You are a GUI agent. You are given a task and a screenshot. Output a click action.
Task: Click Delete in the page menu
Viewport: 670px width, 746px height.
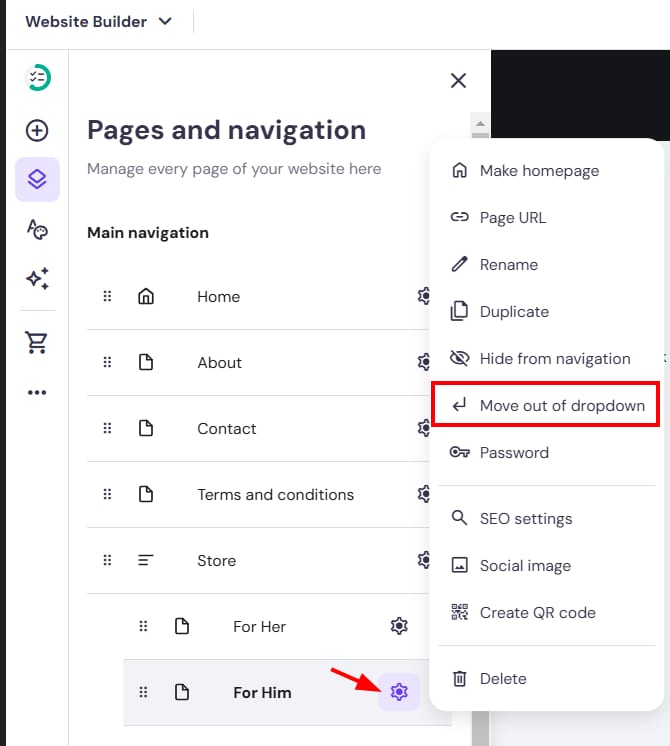click(x=502, y=679)
